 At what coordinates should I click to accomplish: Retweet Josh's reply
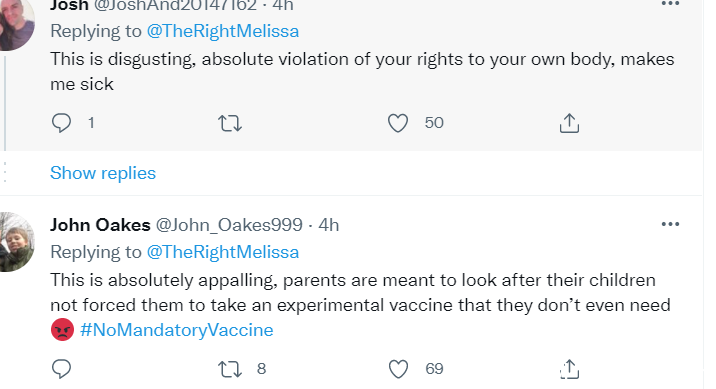[230, 123]
